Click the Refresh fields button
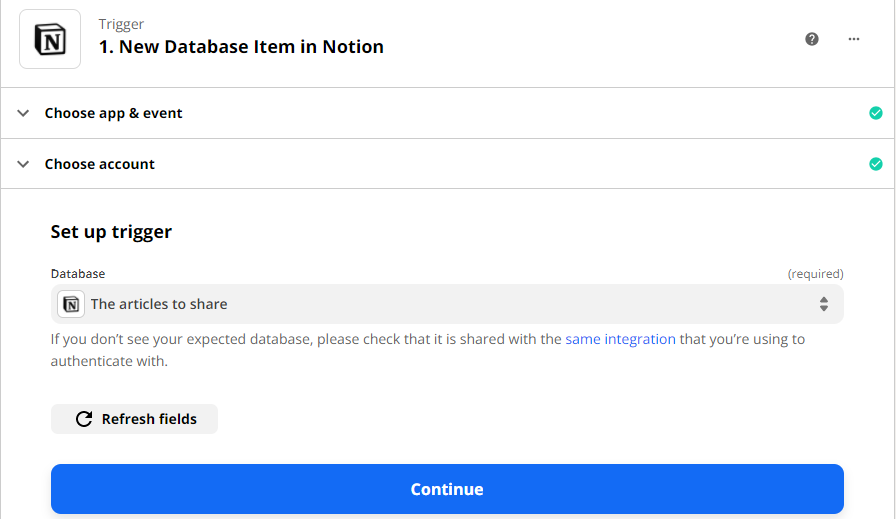The image size is (896, 519). [134, 419]
